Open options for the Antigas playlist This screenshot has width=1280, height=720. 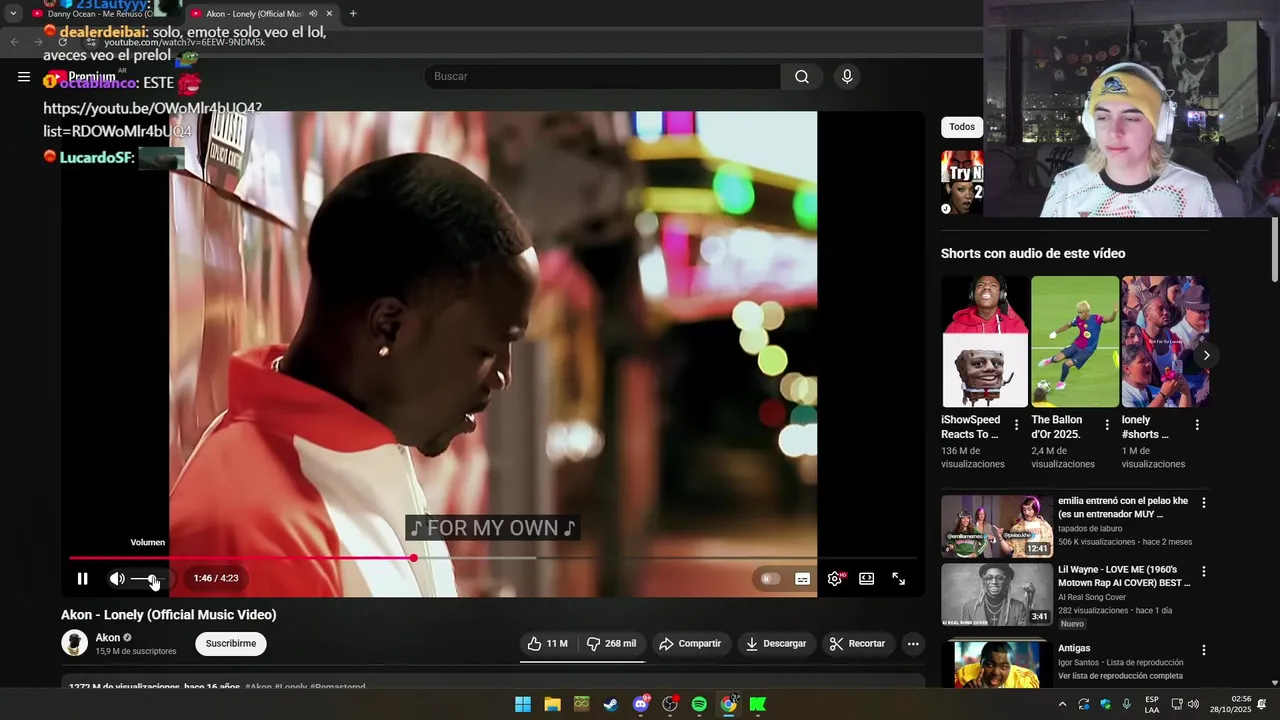point(1204,650)
